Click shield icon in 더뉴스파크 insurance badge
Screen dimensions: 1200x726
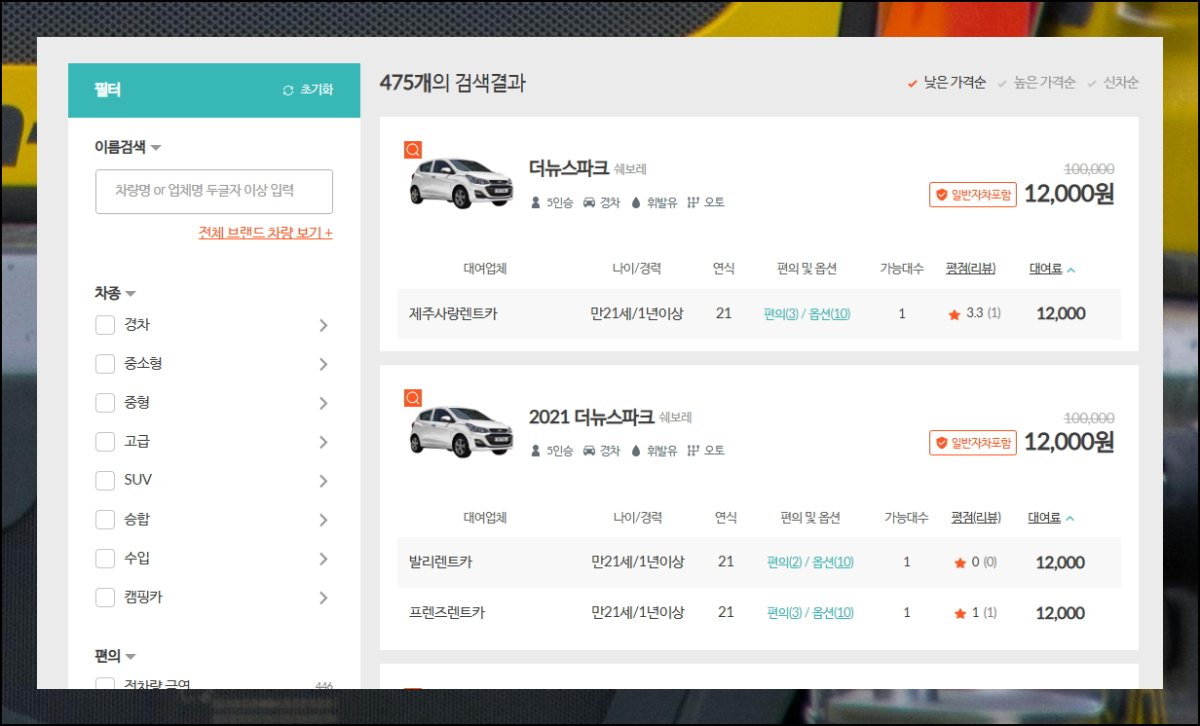point(941,195)
